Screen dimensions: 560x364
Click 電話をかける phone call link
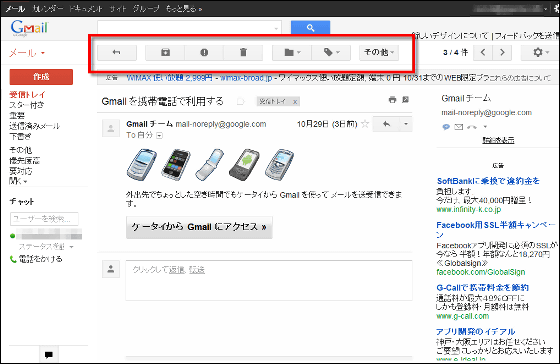[40, 259]
